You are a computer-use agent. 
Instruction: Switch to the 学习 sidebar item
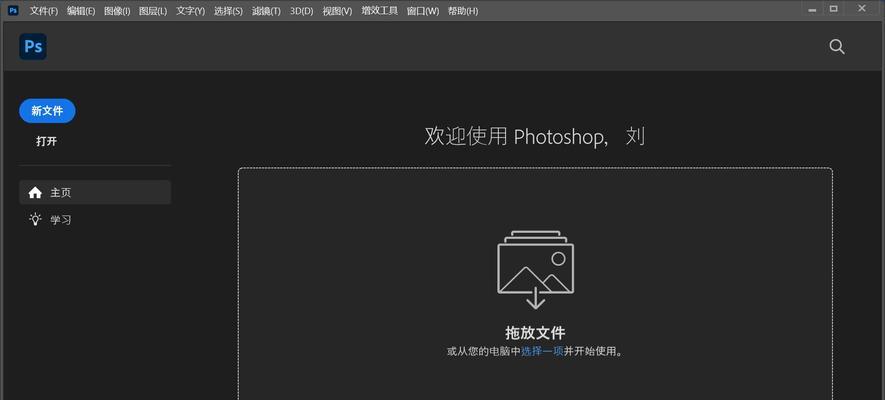pyautogui.click(x=95, y=219)
